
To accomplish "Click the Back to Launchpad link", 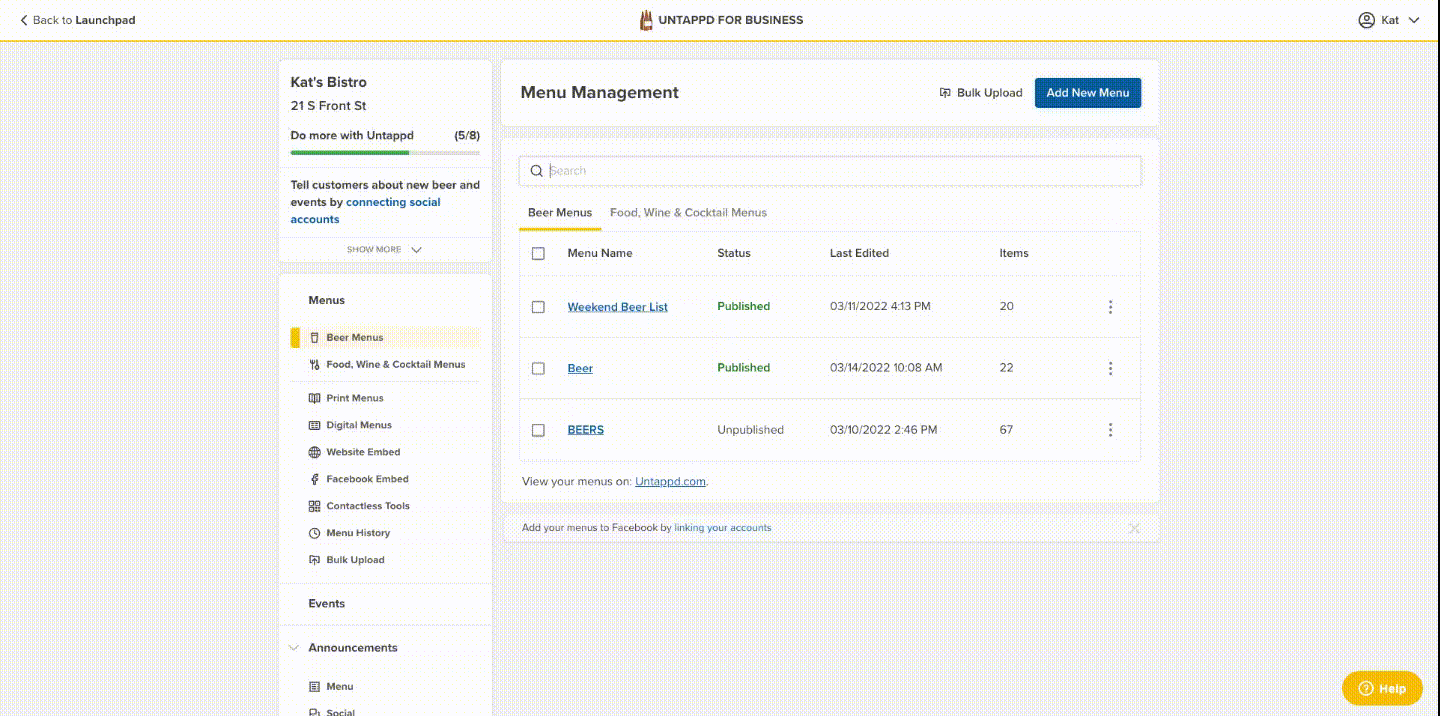I will 78,20.
